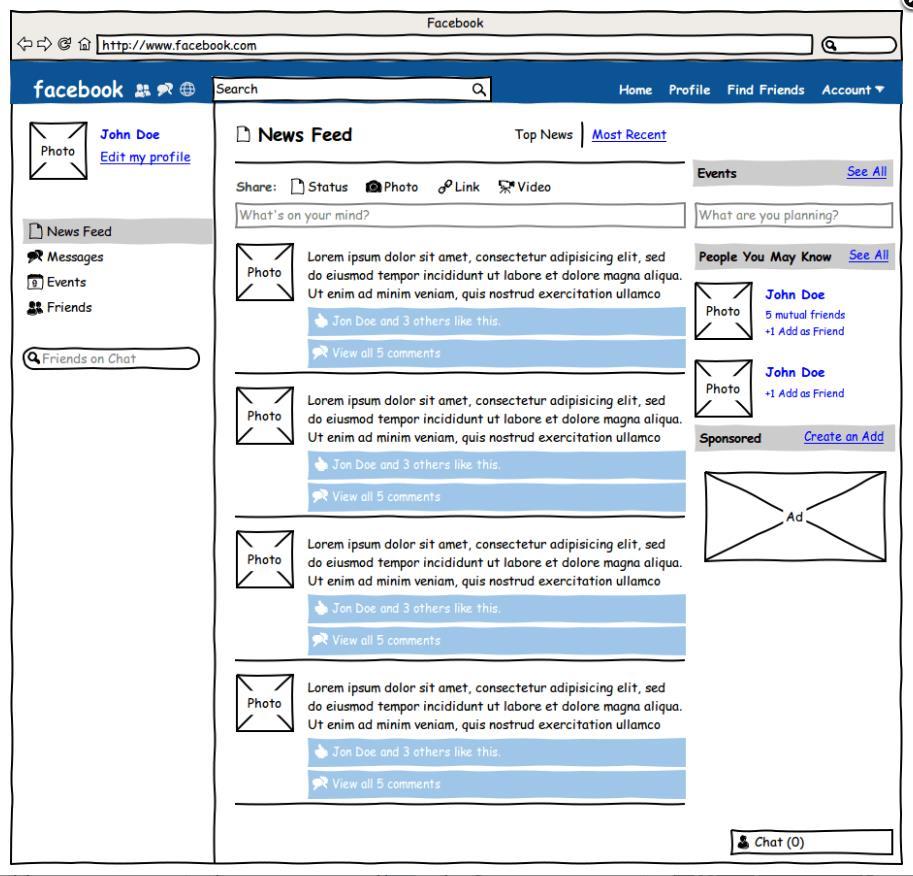This screenshot has height=876, width=913.
Task: Open Events in left sidebar
Action: 56,282
